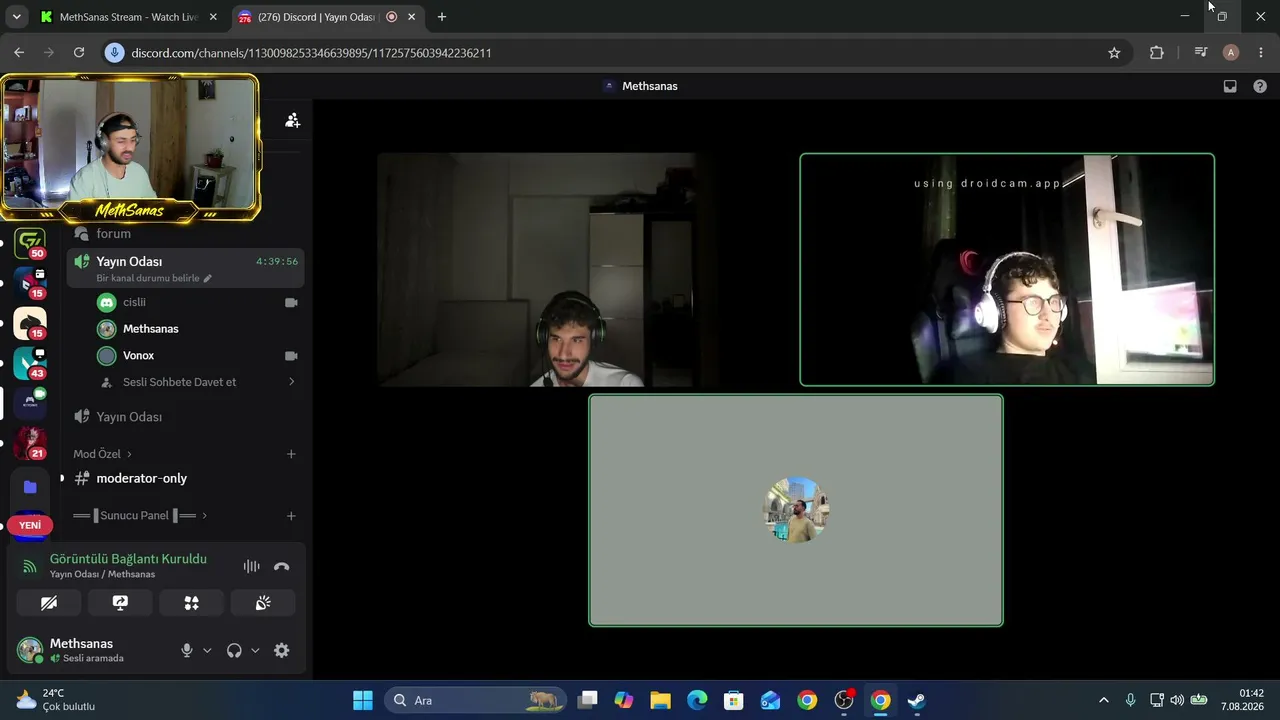Click the YENİ unread mentions pill
Image resolution: width=1280 pixels, height=720 pixels.
30,525
